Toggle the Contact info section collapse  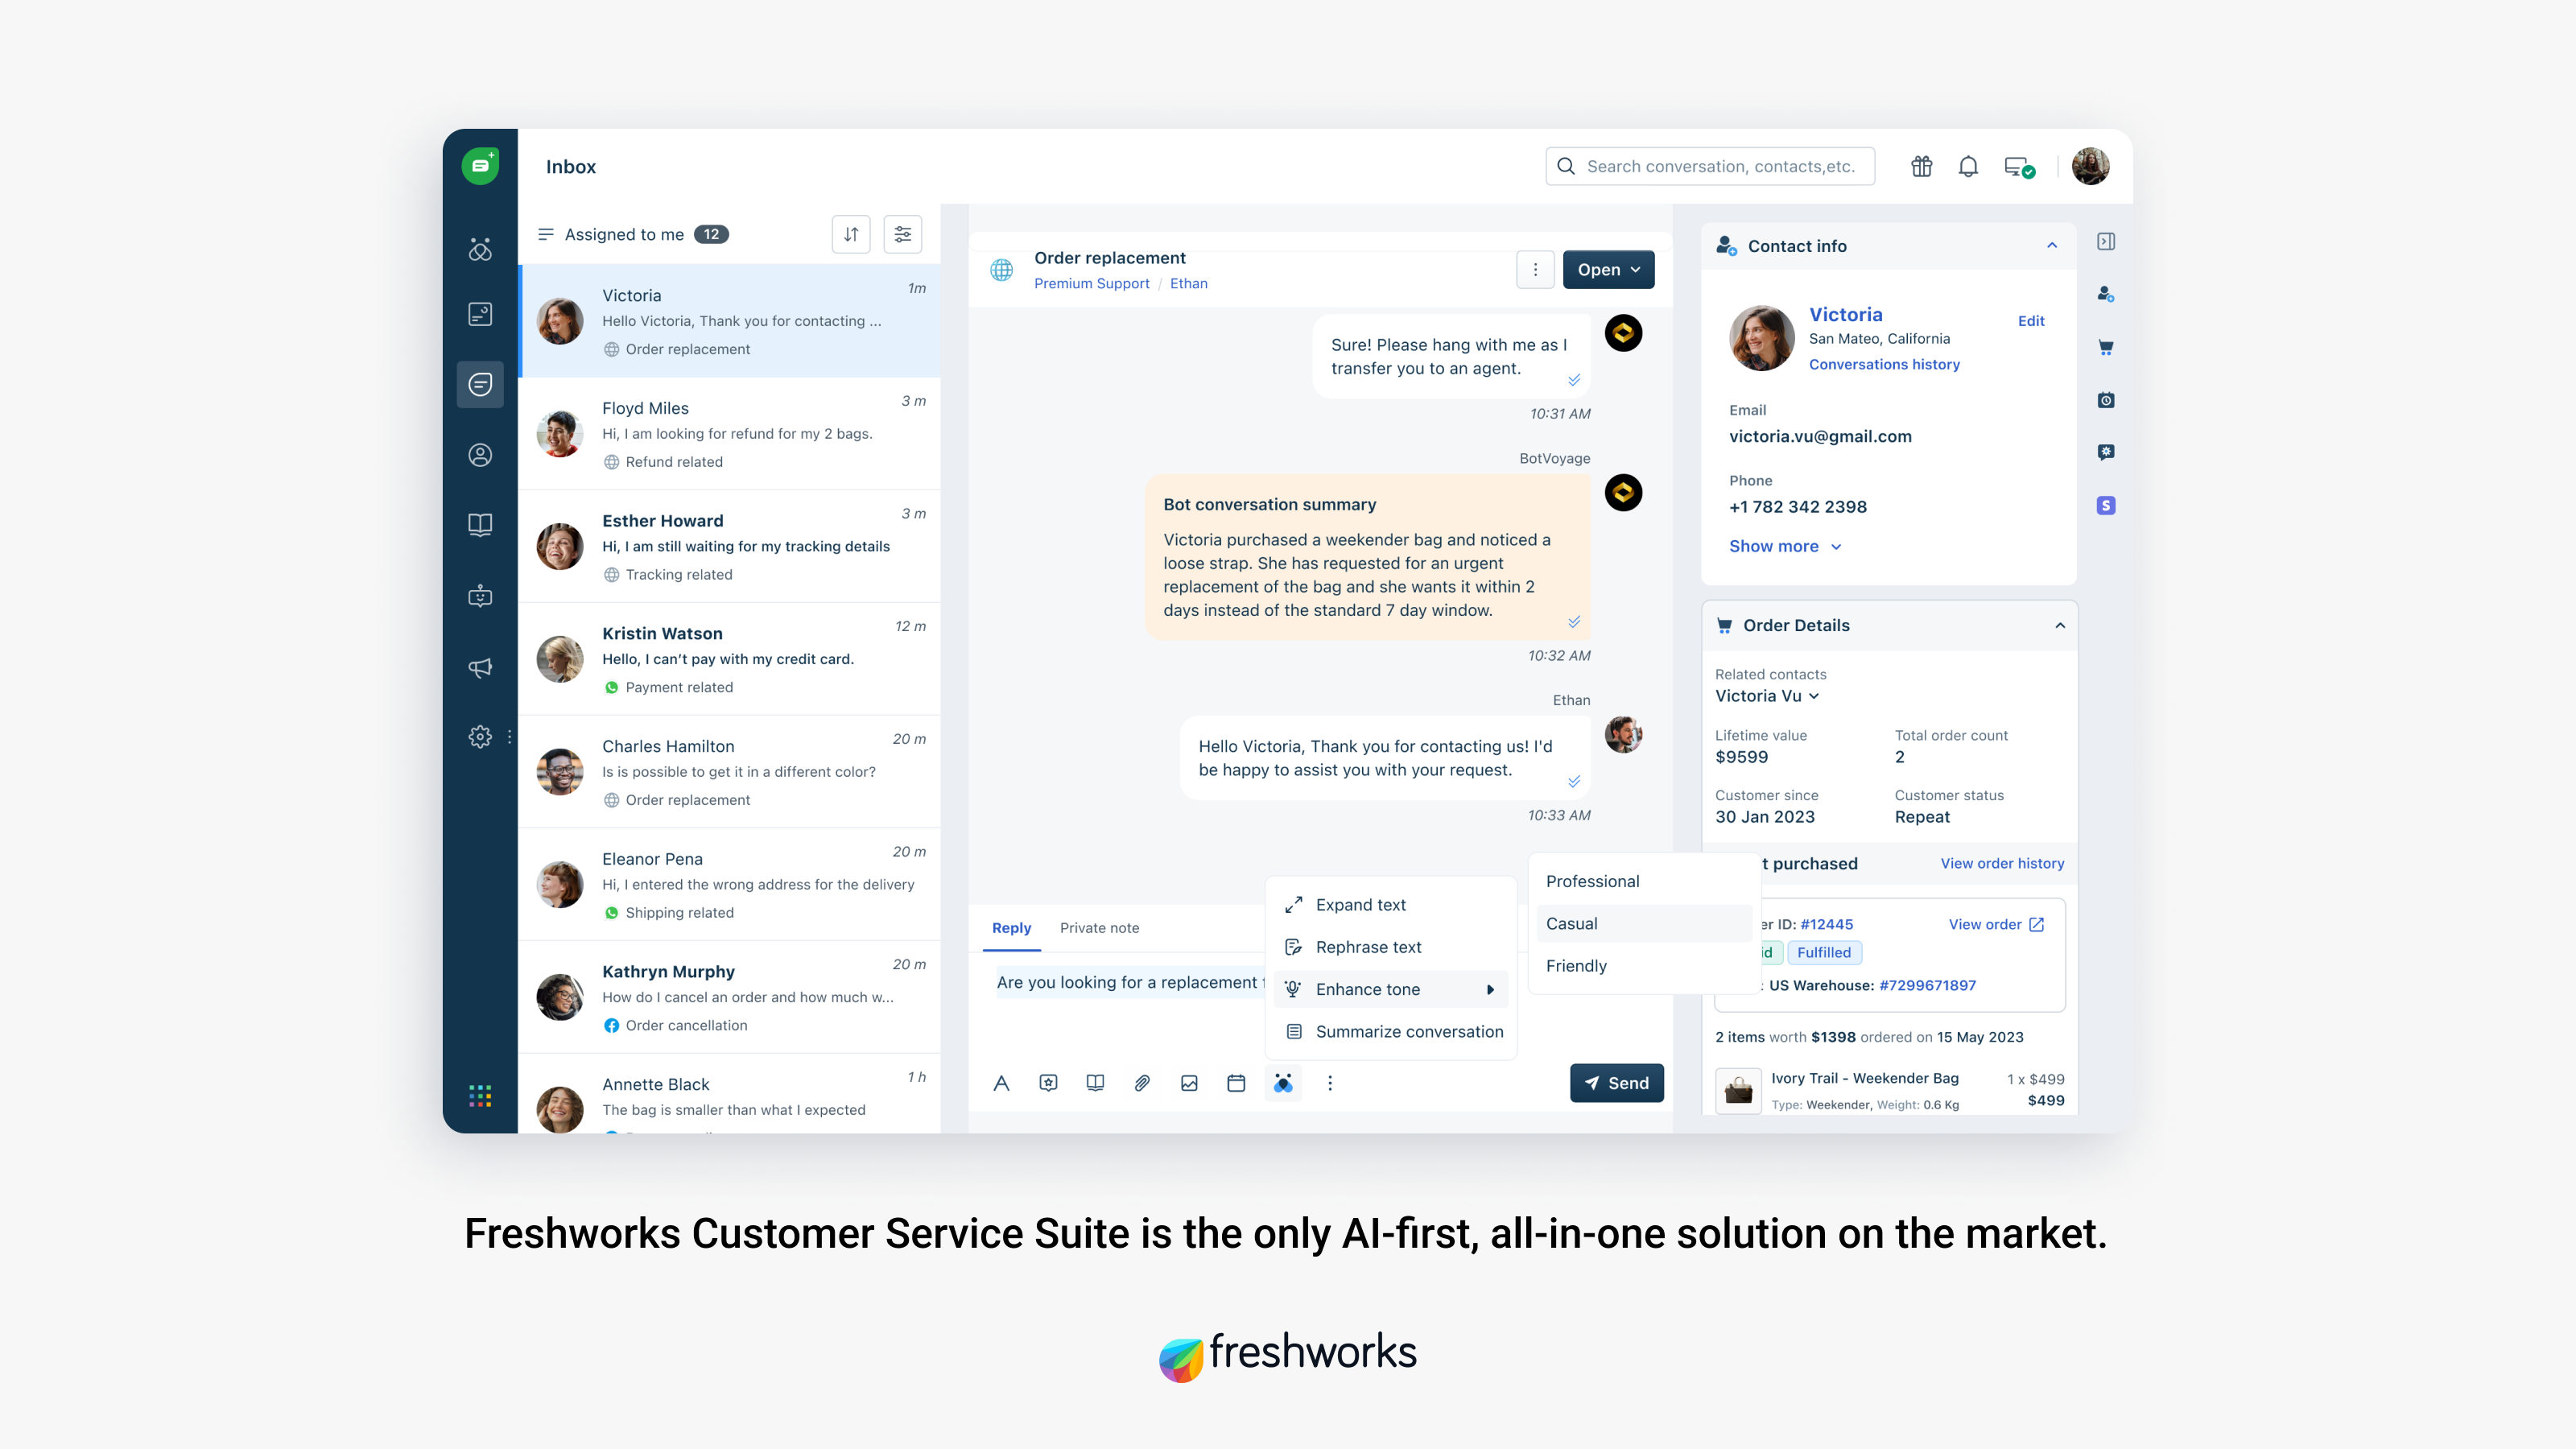[x=2050, y=246]
